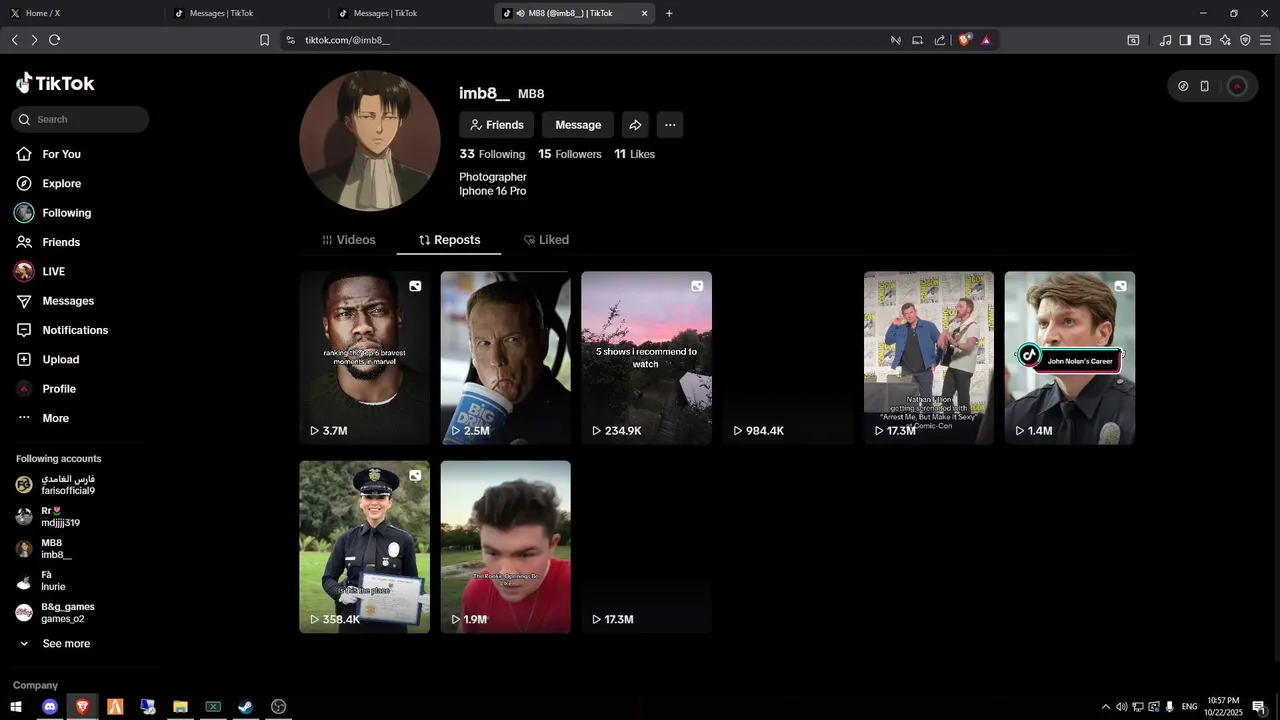
Task: Click the Friends button on profile
Action: click(496, 125)
